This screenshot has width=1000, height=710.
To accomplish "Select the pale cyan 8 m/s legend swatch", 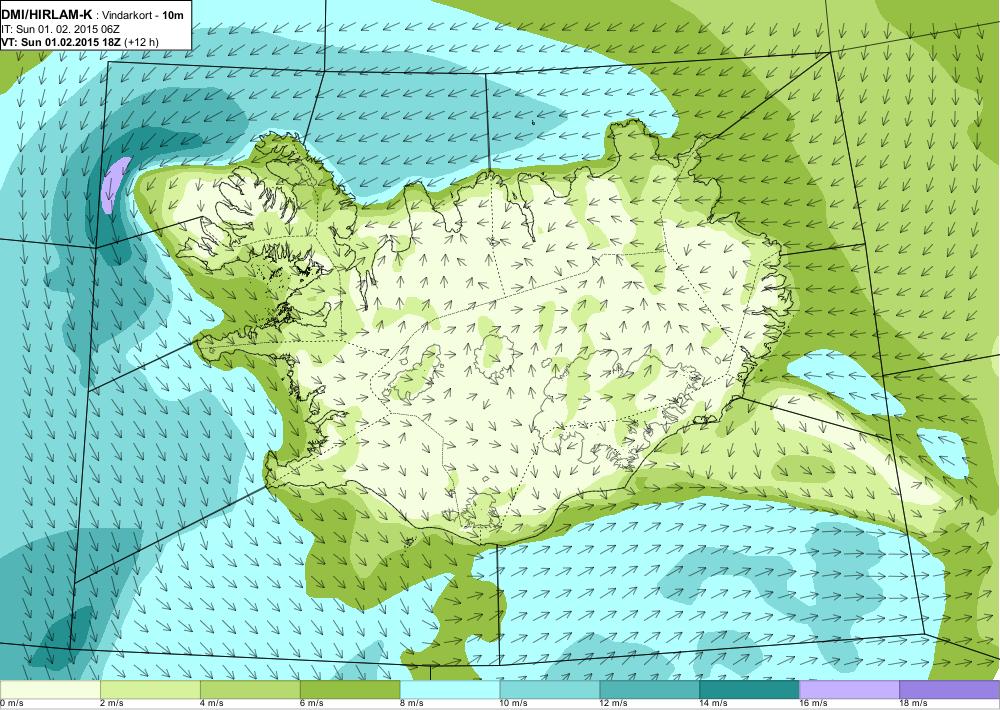I will click(x=450, y=690).
